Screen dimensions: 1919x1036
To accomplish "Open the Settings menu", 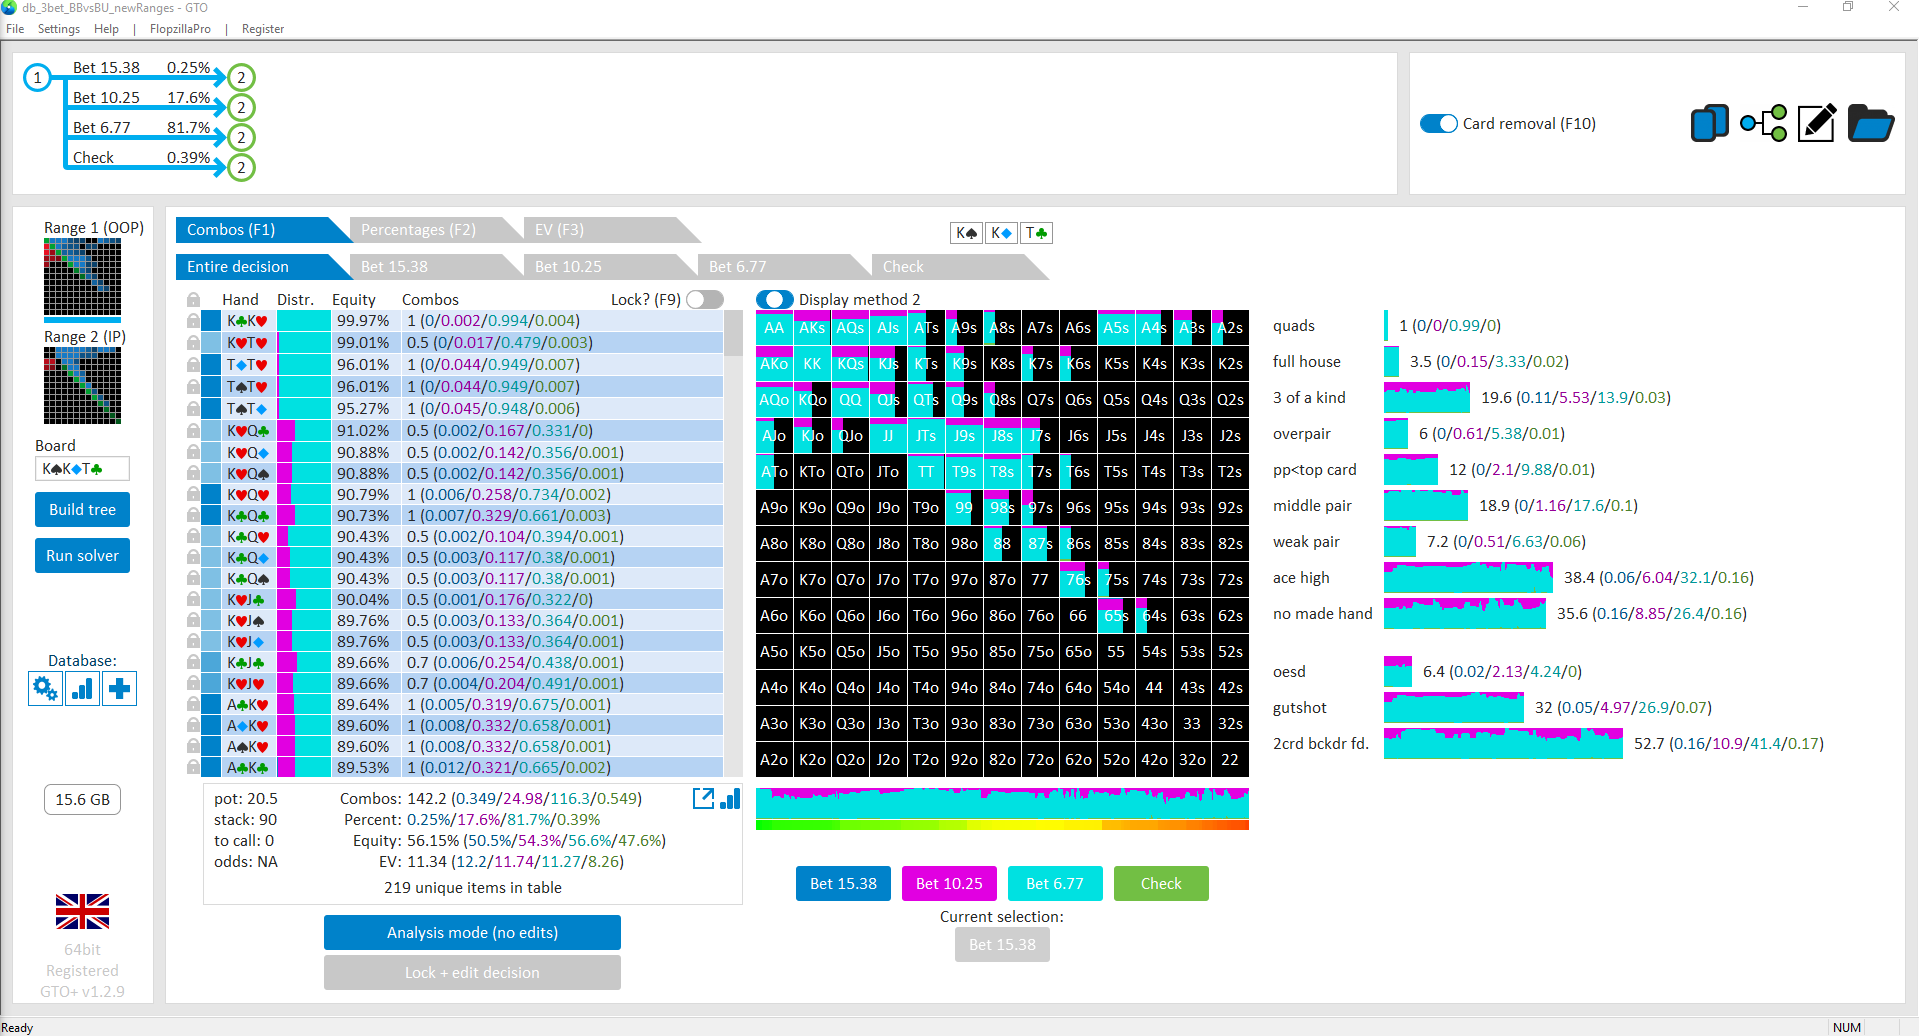I will (x=59, y=29).
